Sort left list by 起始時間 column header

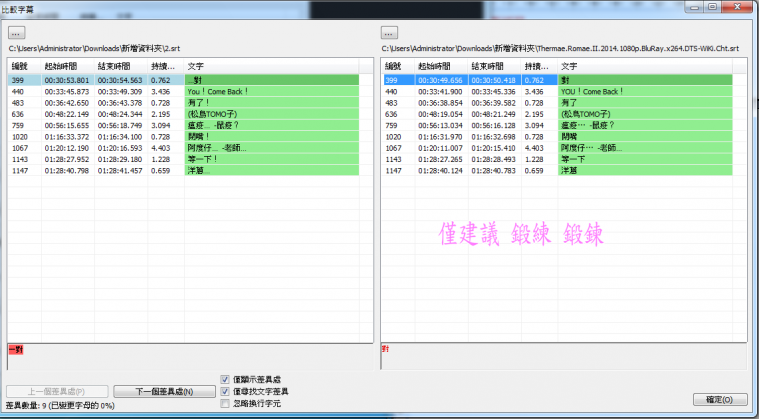(68, 66)
